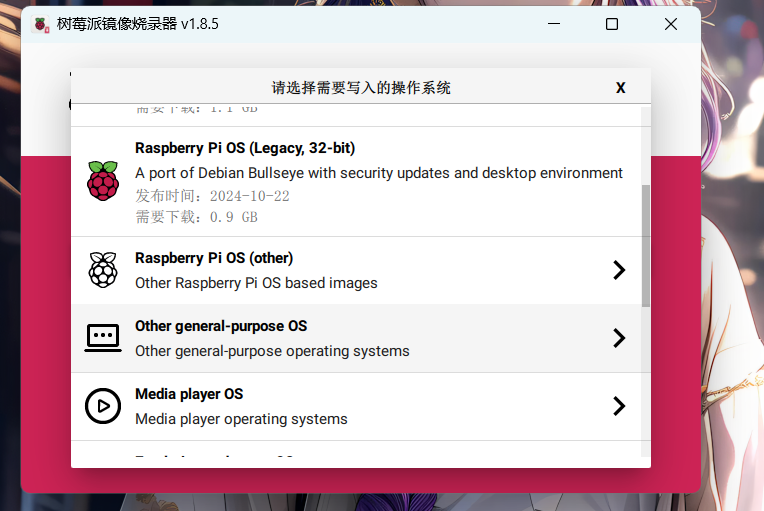Expand Raspberry Pi OS (other) chevron arrow

pos(619,270)
